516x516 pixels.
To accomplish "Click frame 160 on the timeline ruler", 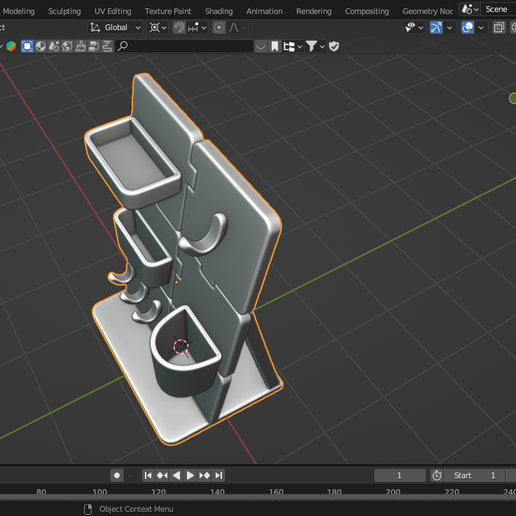I will [x=276, y=492].
